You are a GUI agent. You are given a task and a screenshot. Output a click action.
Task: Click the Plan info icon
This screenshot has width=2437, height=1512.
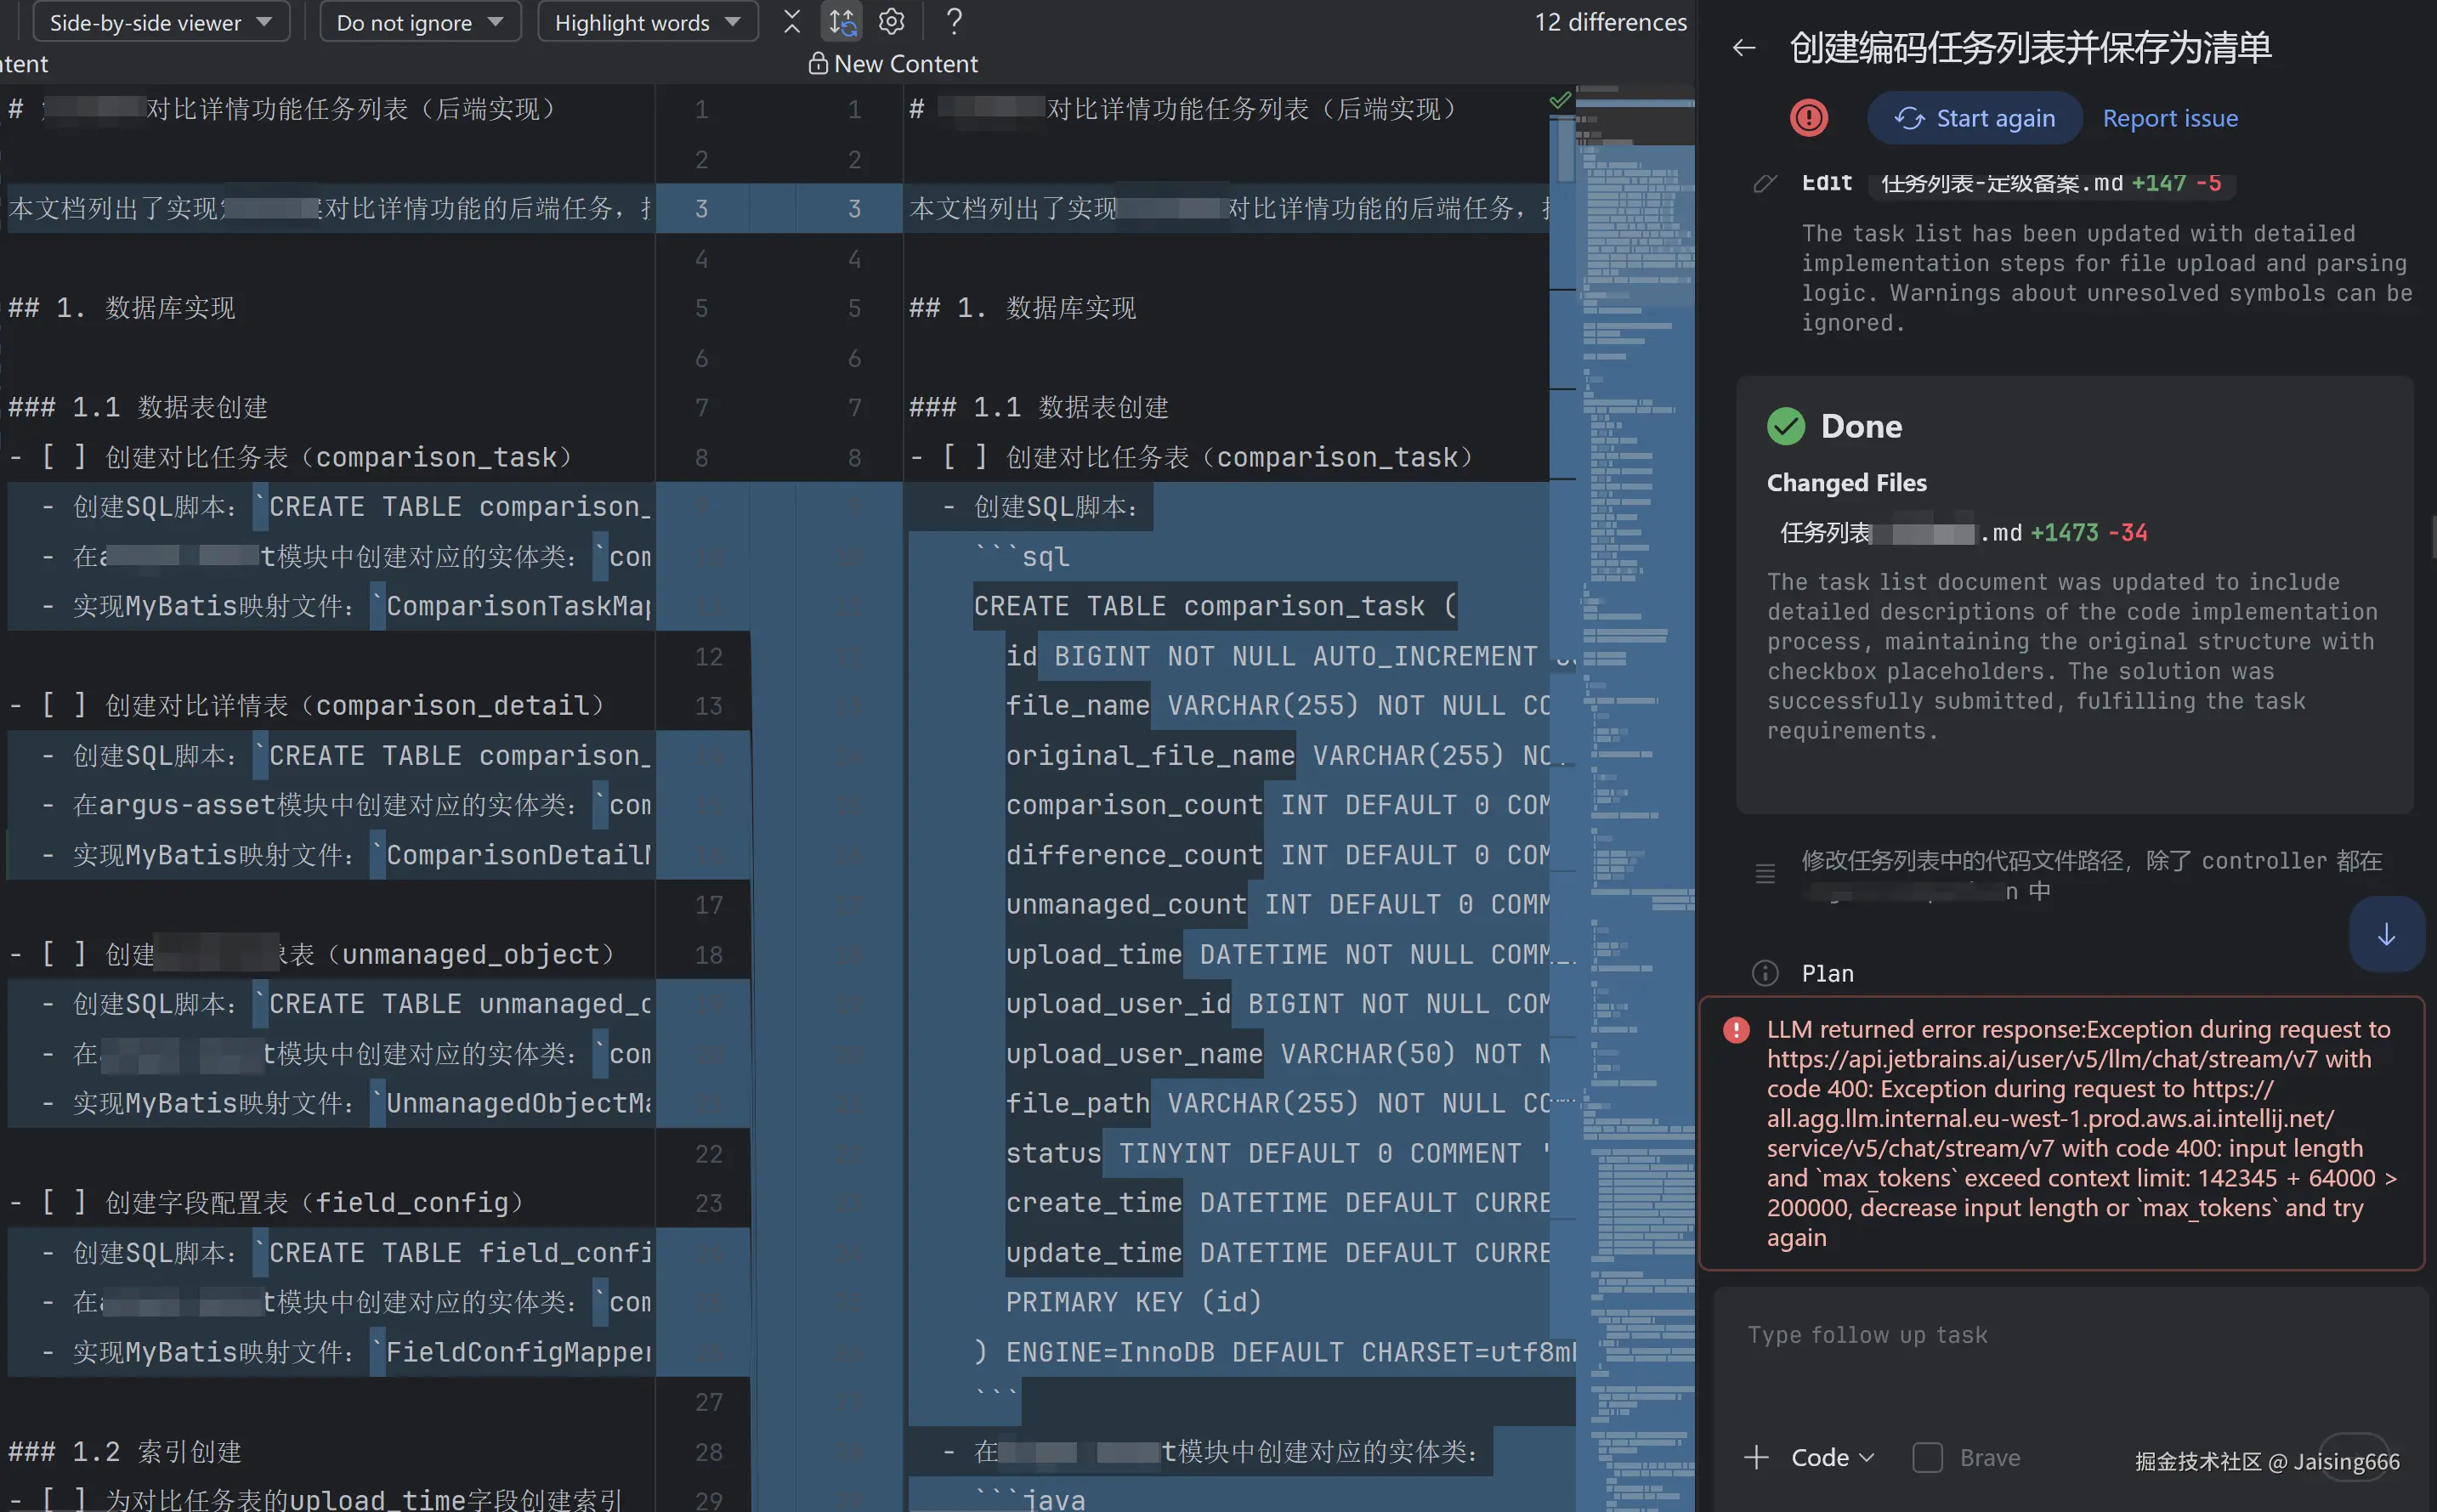pos(1765,973)
